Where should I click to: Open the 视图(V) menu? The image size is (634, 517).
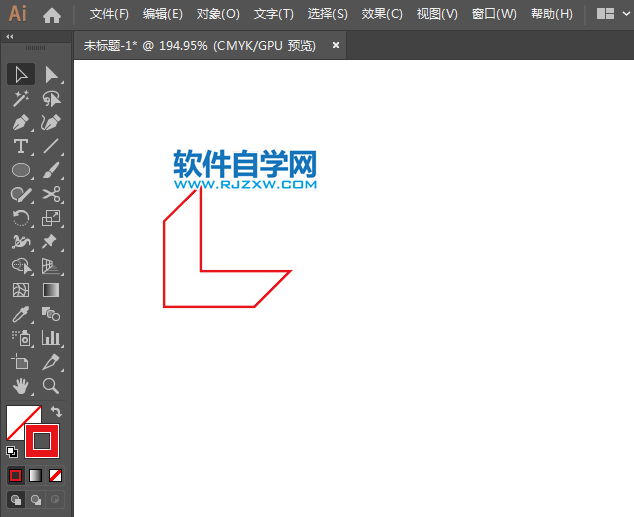(437, 14)
